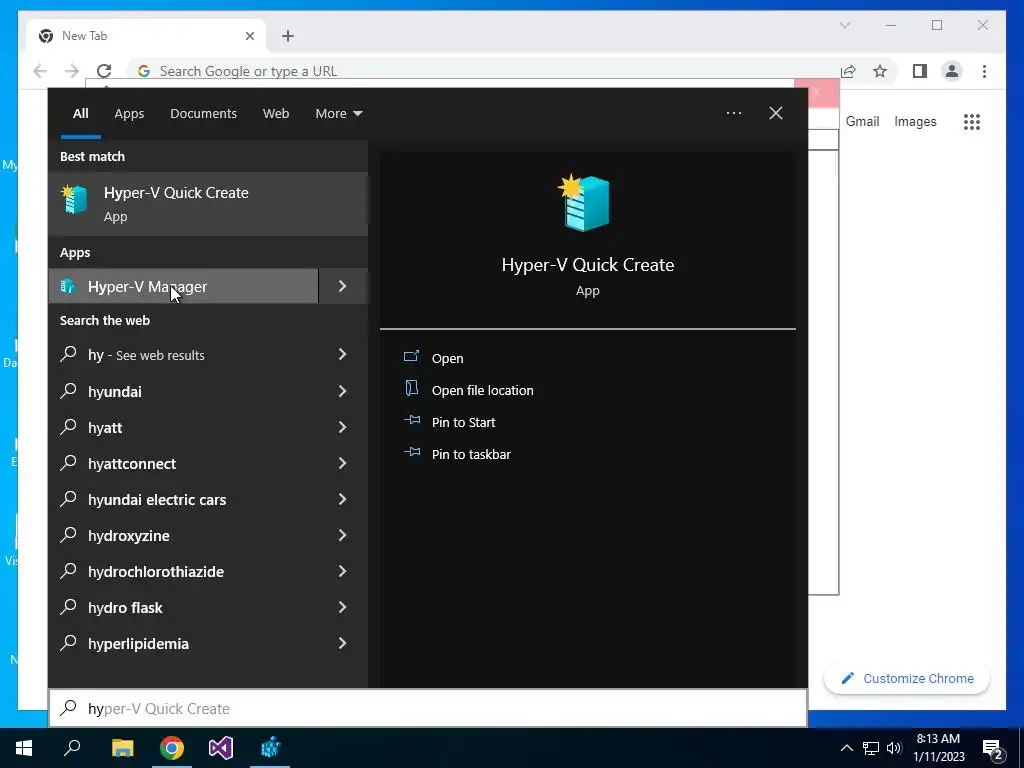Focus the Windows search input box
Image resolution: width=1024 pixels, height=768 pixels.
[428, 708]
